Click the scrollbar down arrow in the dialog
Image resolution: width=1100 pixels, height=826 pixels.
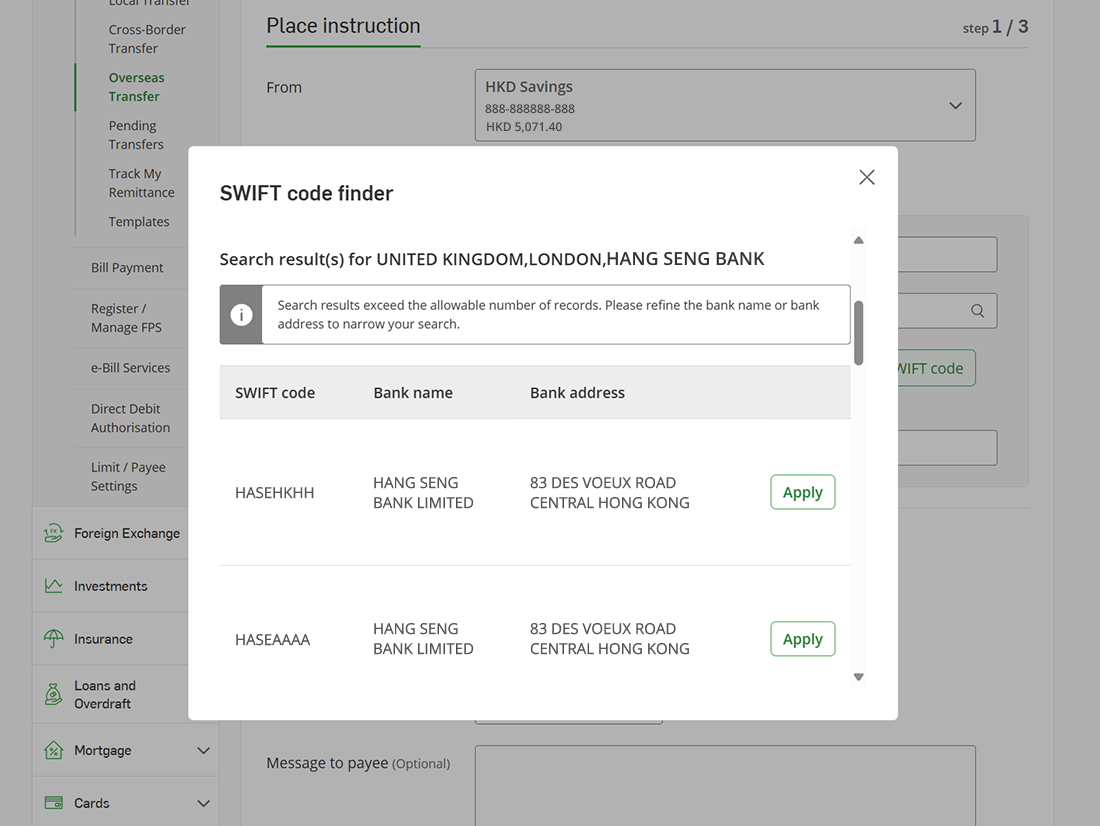point(858,676)
